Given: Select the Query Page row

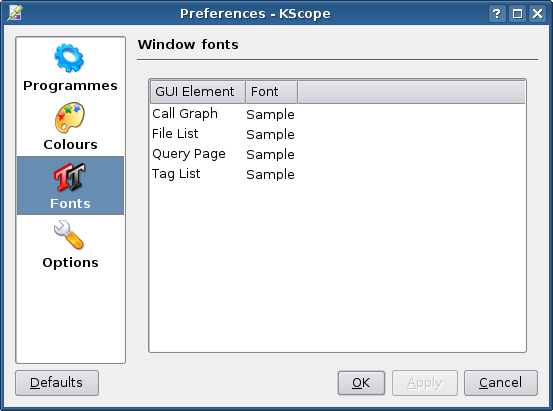Looking at the screenshot, I should 338,154.
